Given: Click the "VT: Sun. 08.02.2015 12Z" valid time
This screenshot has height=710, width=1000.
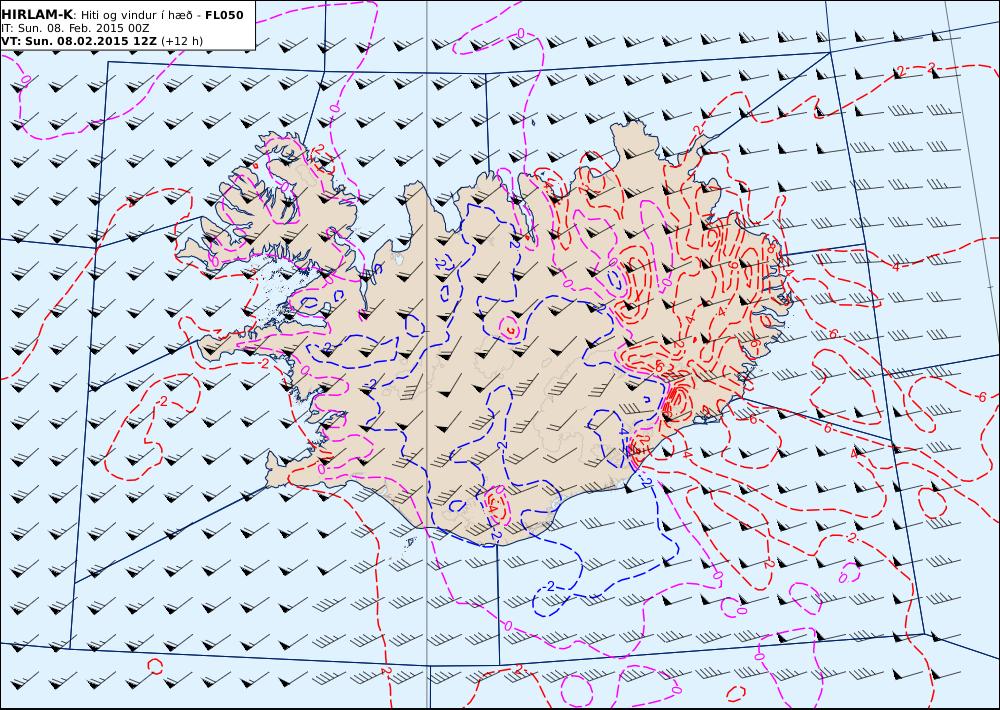Looking at the screenshot, I should [x=78, y=41].
